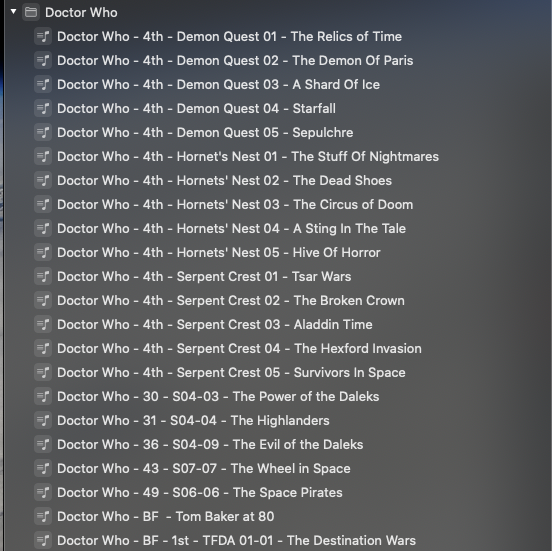Open Serpent Crest 05 - Survivors In Space
The image size is (552, 551).
coord(231,372)
